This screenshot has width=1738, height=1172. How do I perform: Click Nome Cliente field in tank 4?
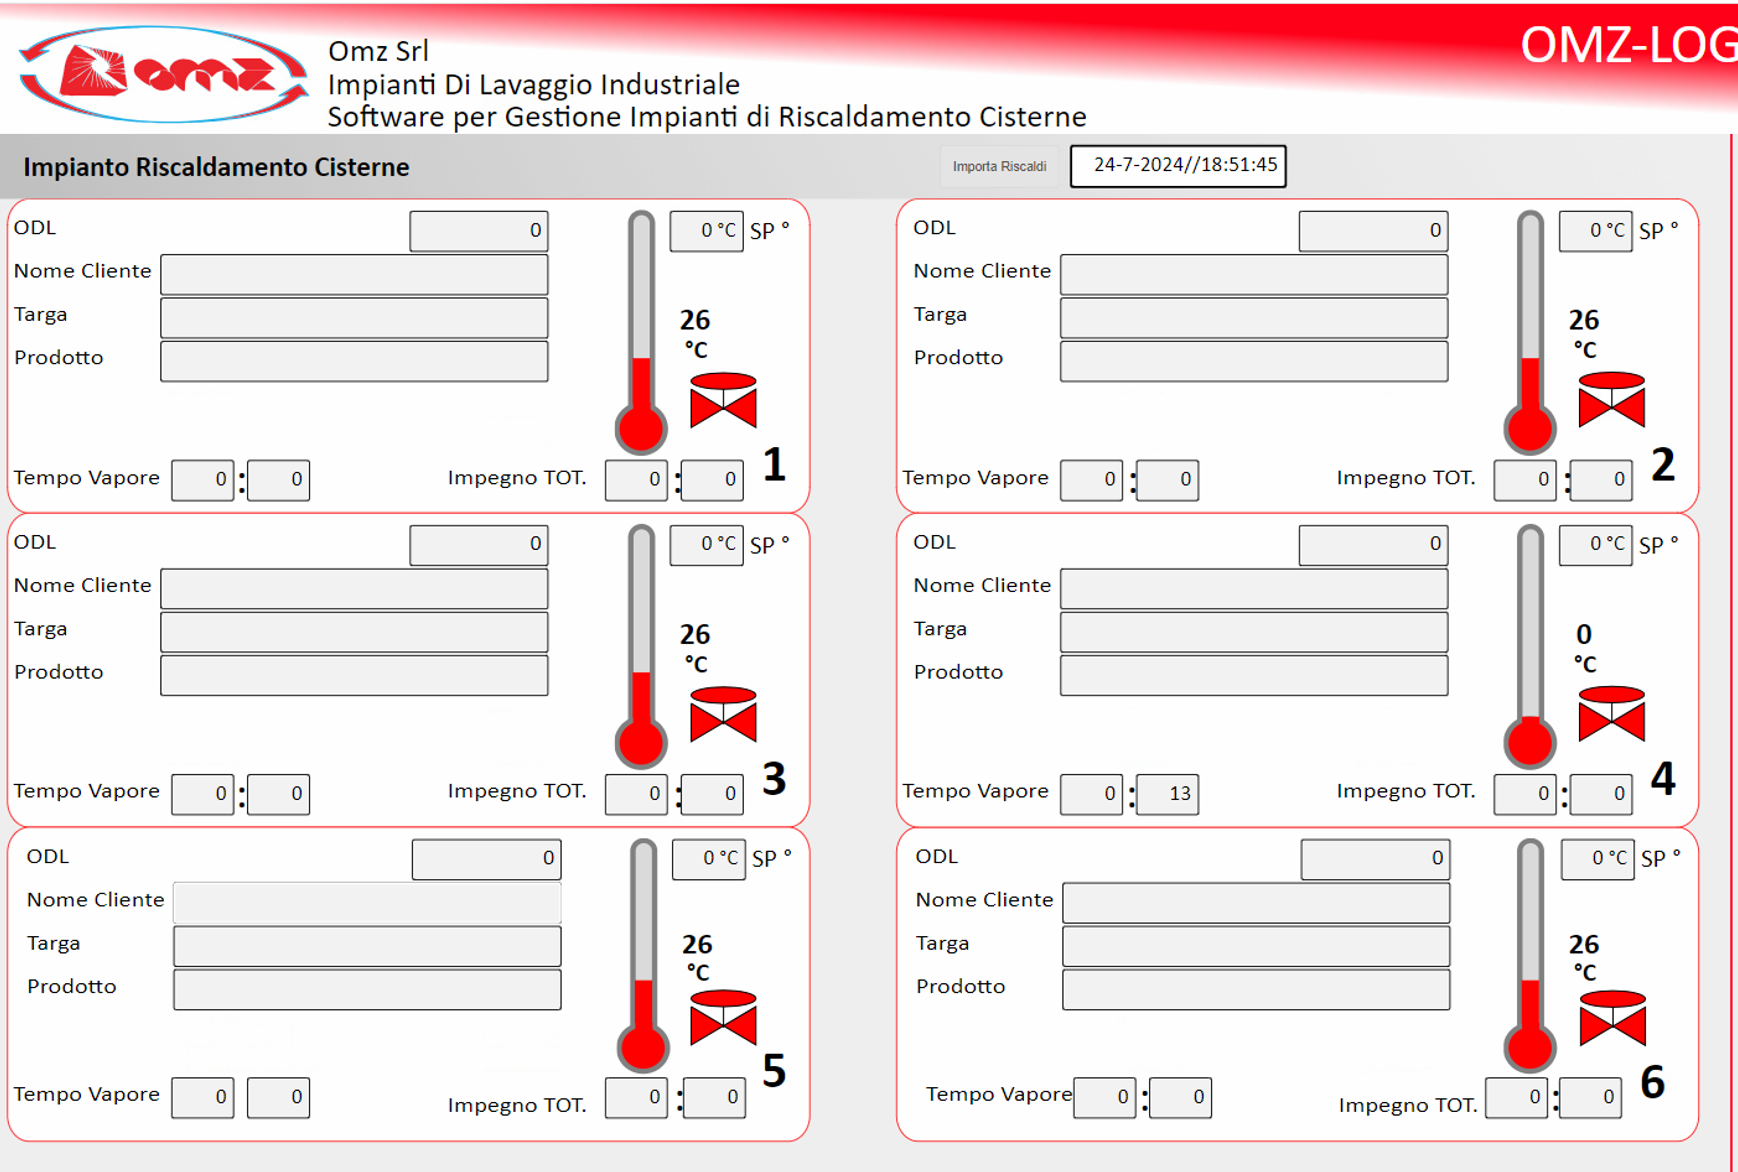(1254, 588)
